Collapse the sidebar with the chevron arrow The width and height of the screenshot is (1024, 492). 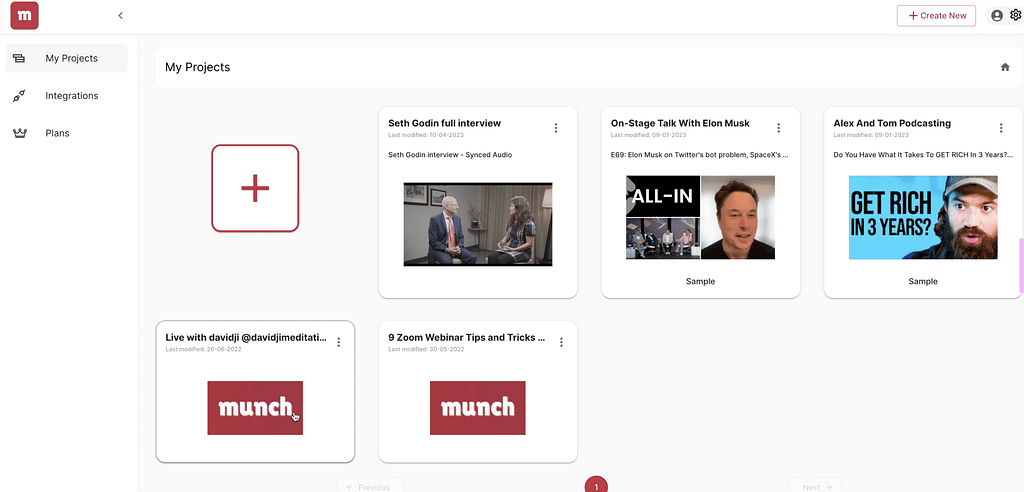(x=120, y=16)
